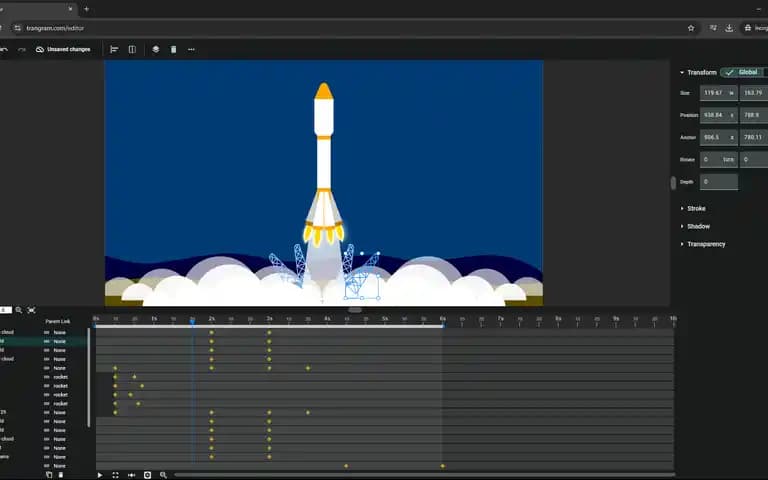Click the properties panel scroll handle
Viewport: 768px width, 480px height.
click(x=673, y=183)
